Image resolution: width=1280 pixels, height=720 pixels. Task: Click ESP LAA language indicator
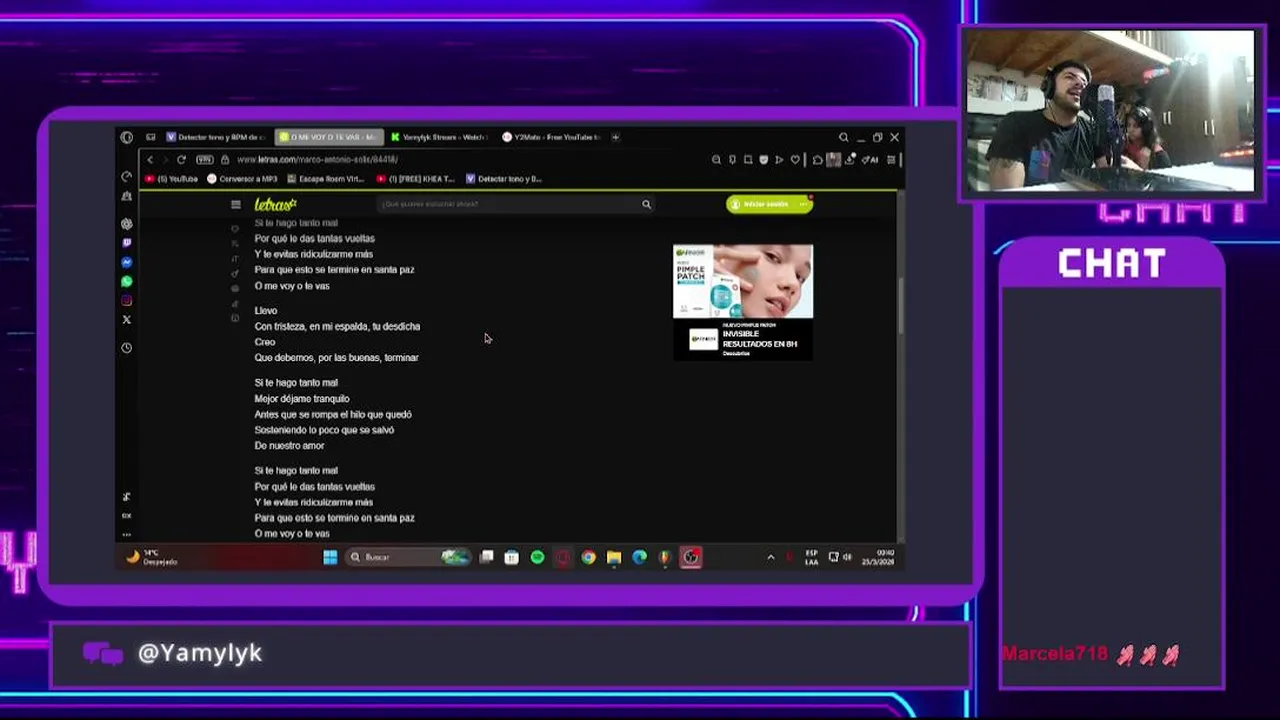click(811, 557)
